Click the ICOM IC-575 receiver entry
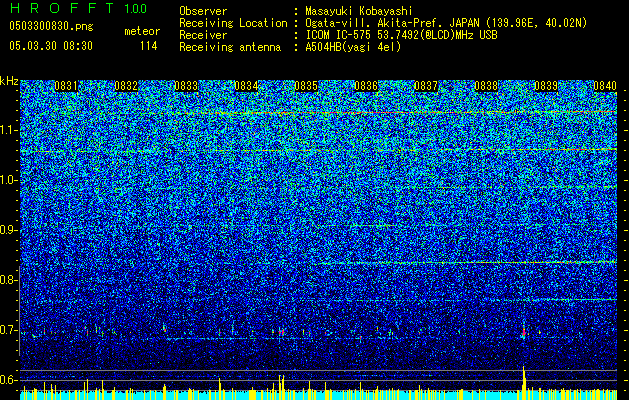This screenshot has height=400, width=629. [401, 35]
